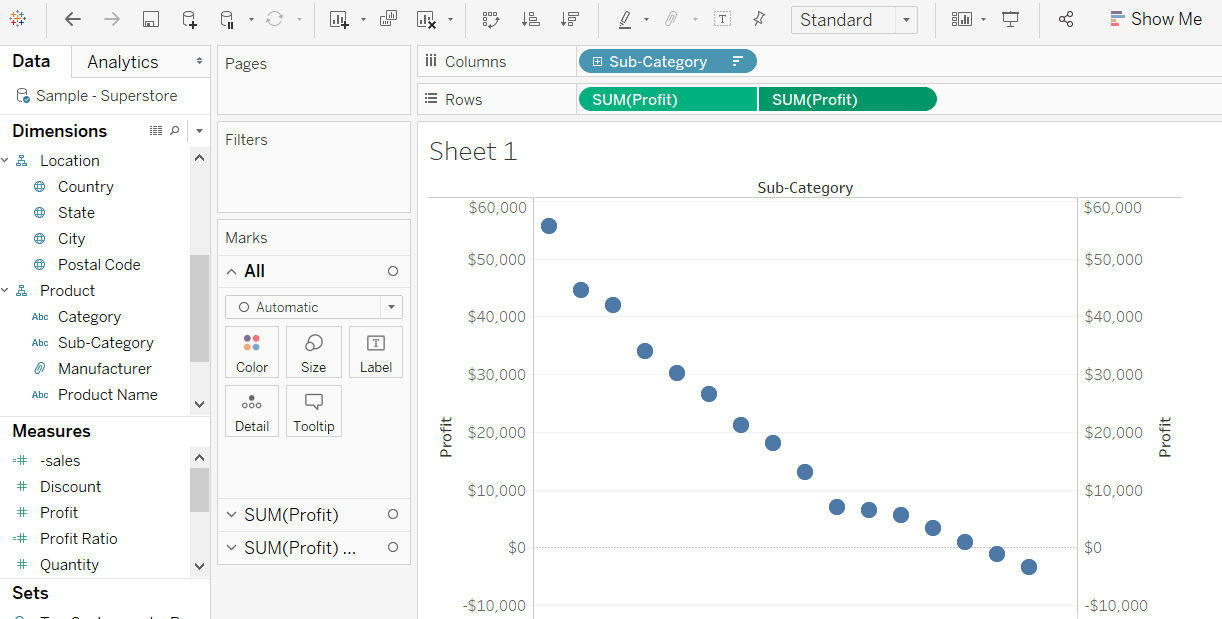Click the Dimensions list scrollbar down arrow
1222x619 pixels.
point(199,404)
